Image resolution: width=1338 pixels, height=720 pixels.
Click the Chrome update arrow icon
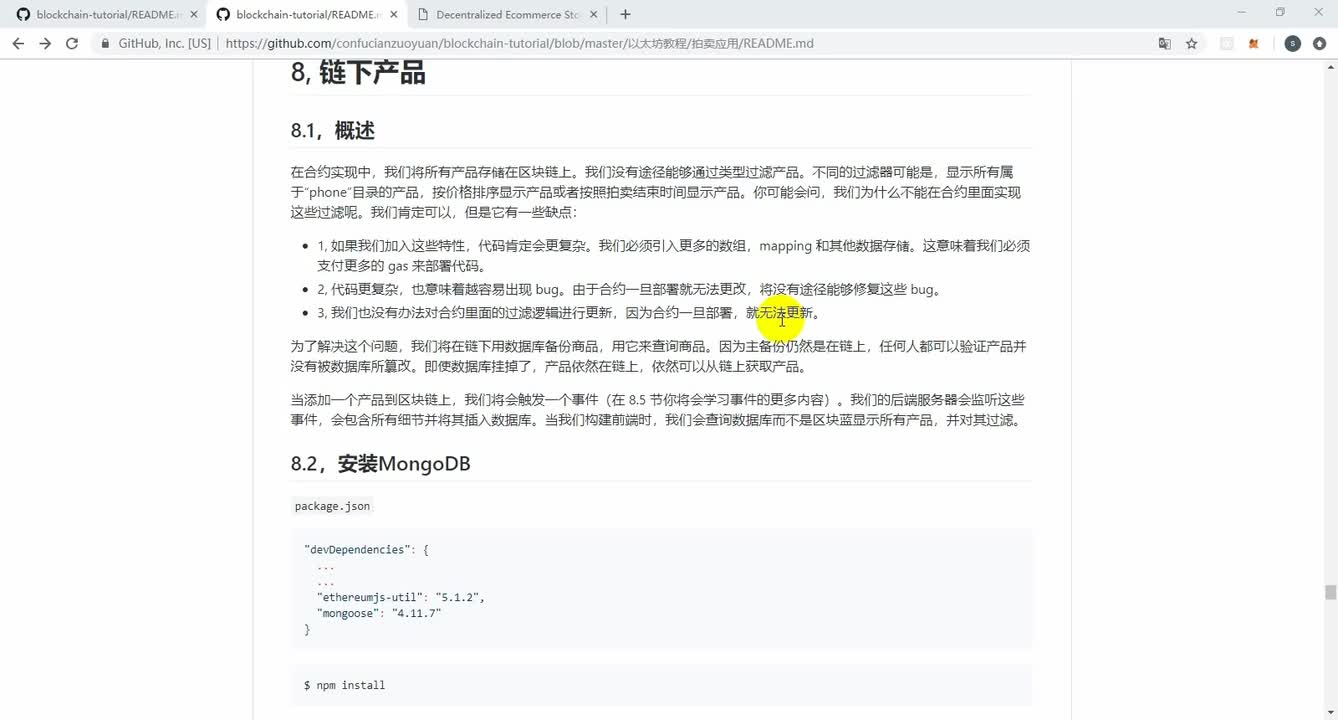1319,44
